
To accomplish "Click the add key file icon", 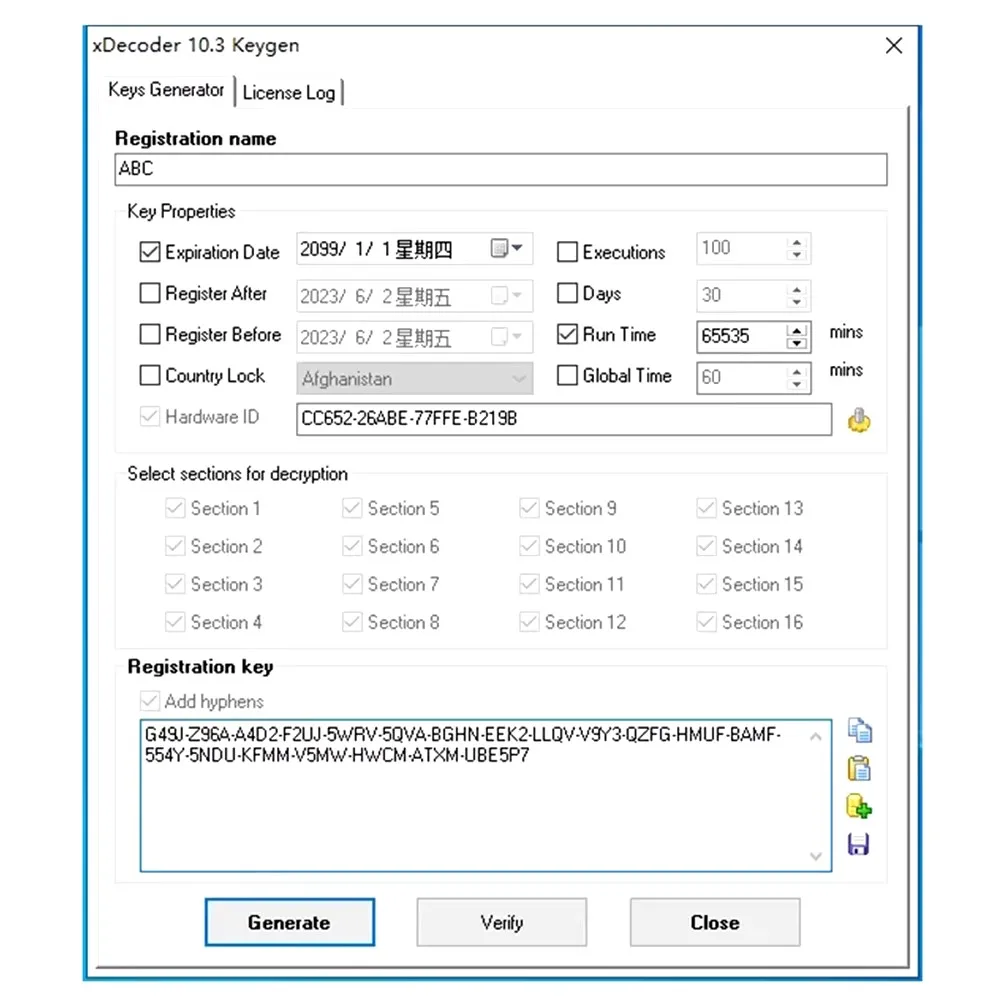I will [858, 806].
